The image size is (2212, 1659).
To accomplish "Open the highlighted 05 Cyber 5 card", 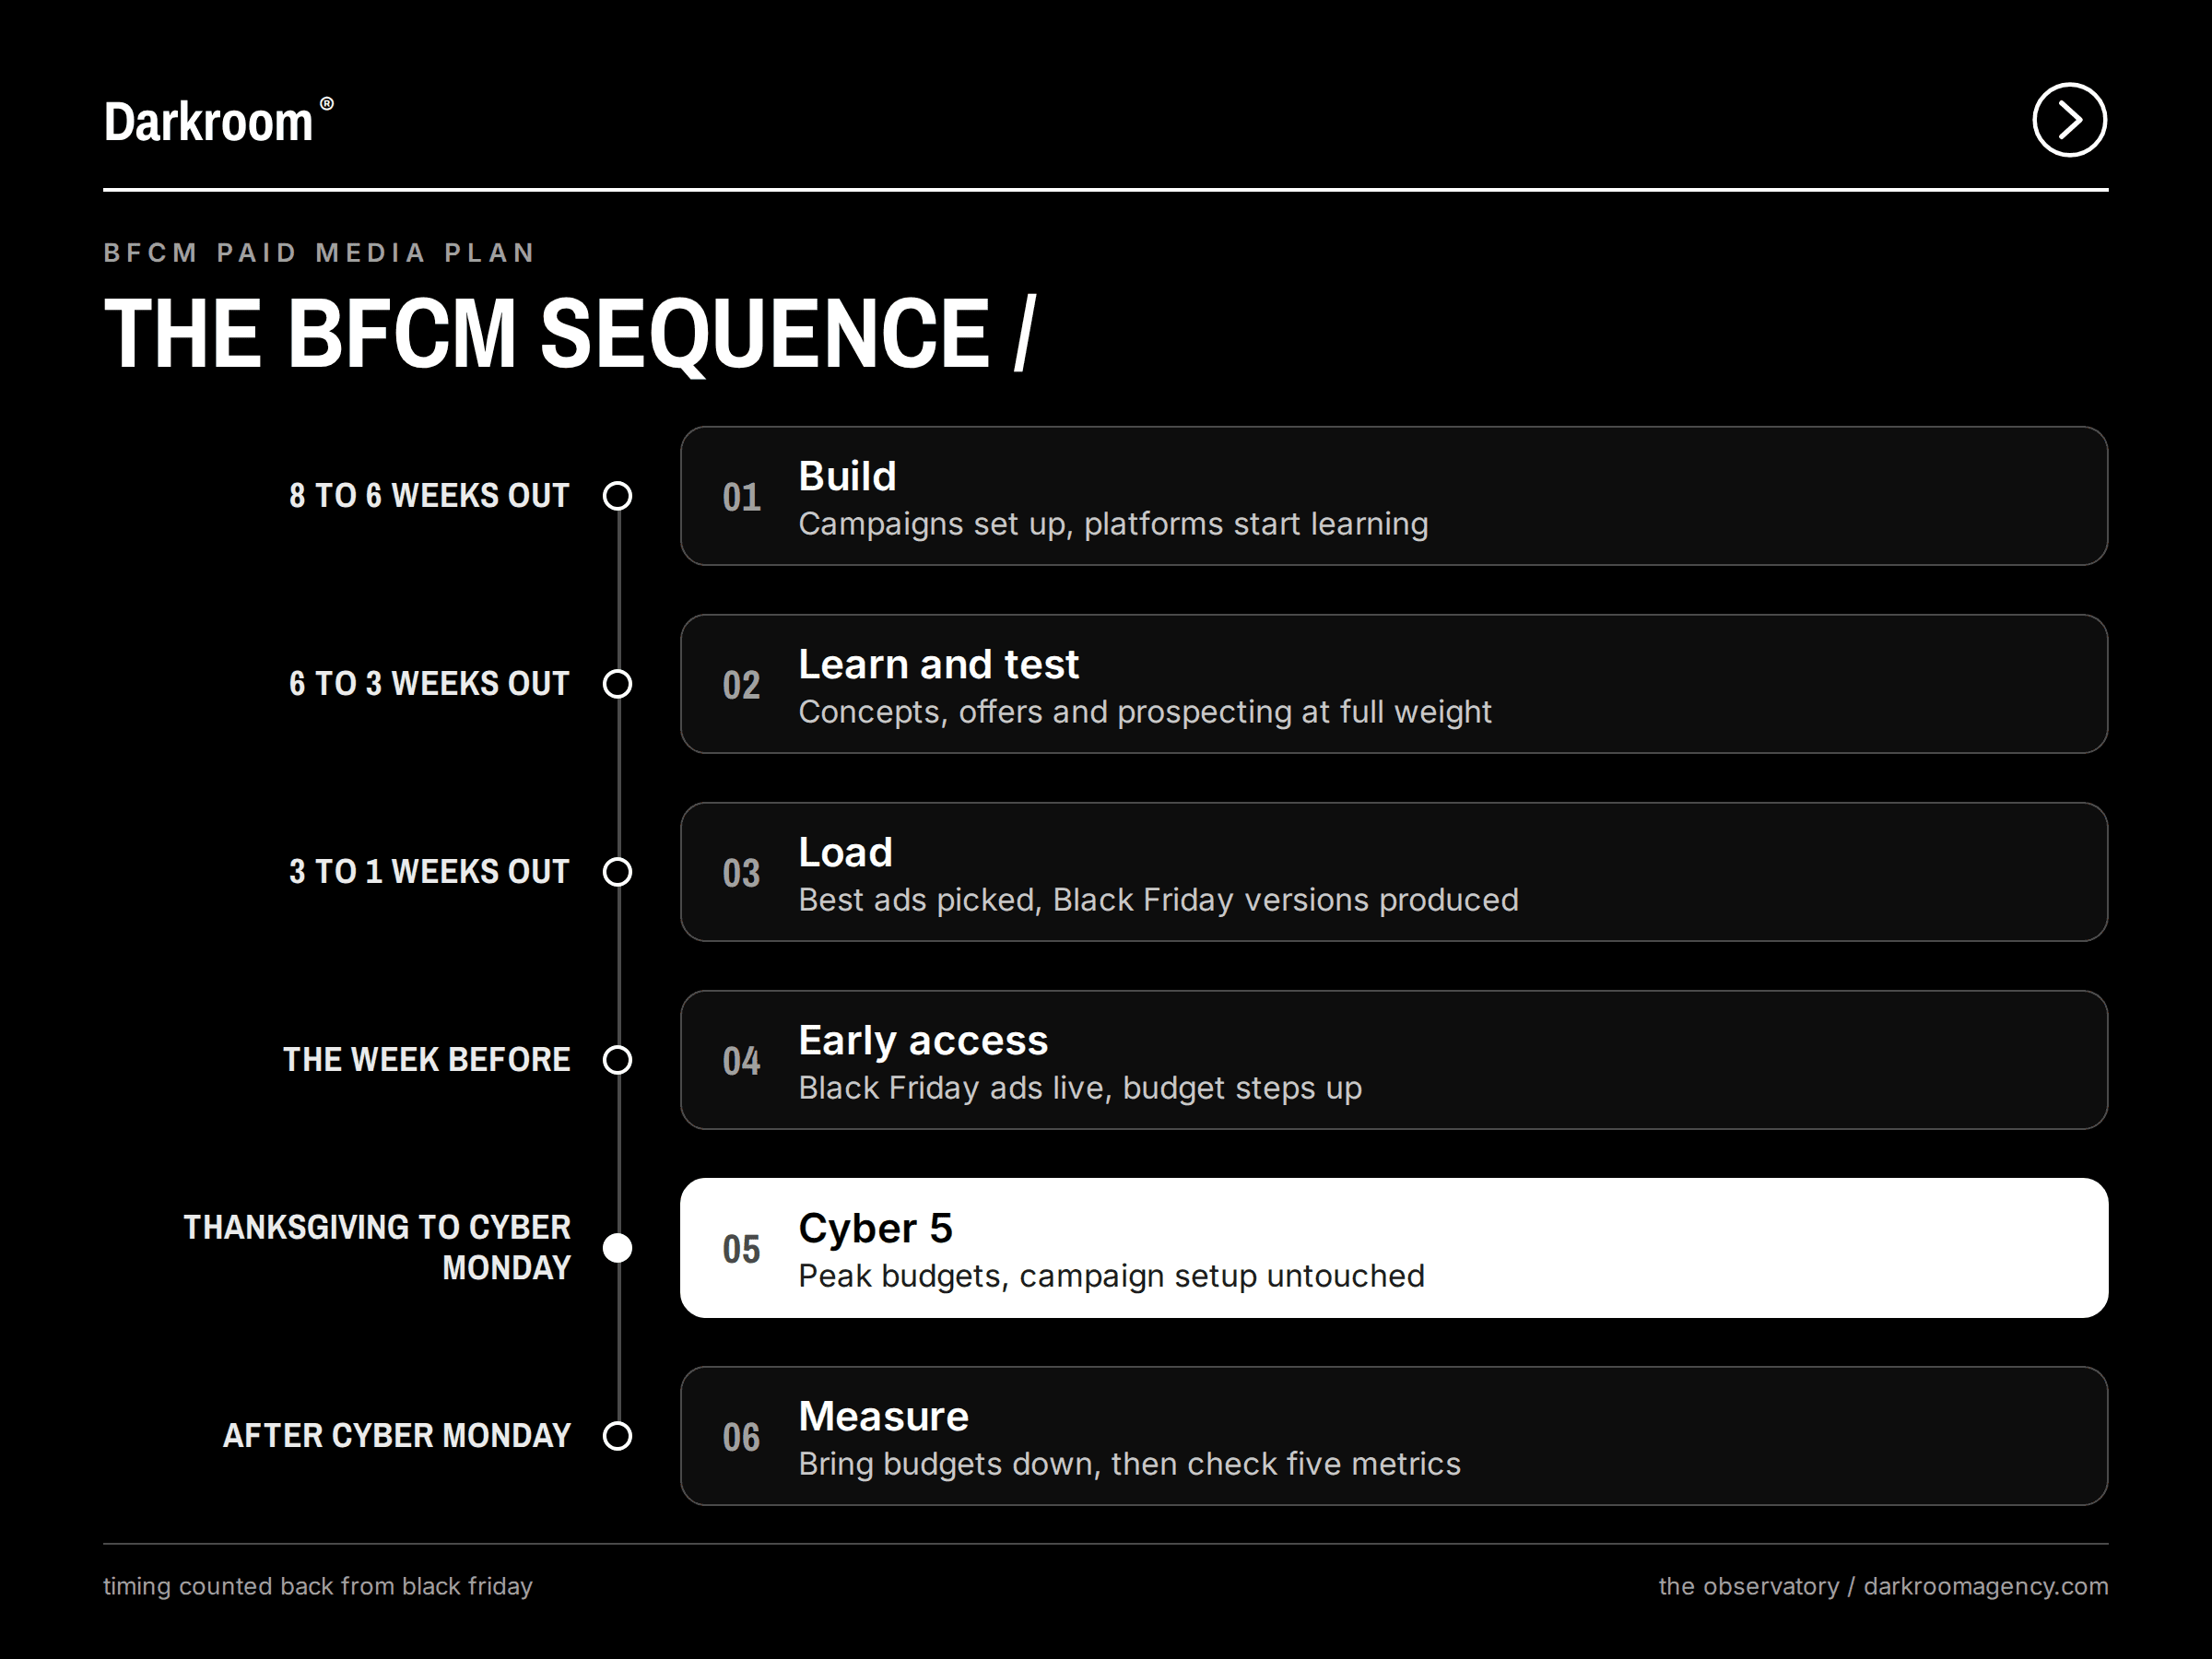I will tap(1394, 1248).
